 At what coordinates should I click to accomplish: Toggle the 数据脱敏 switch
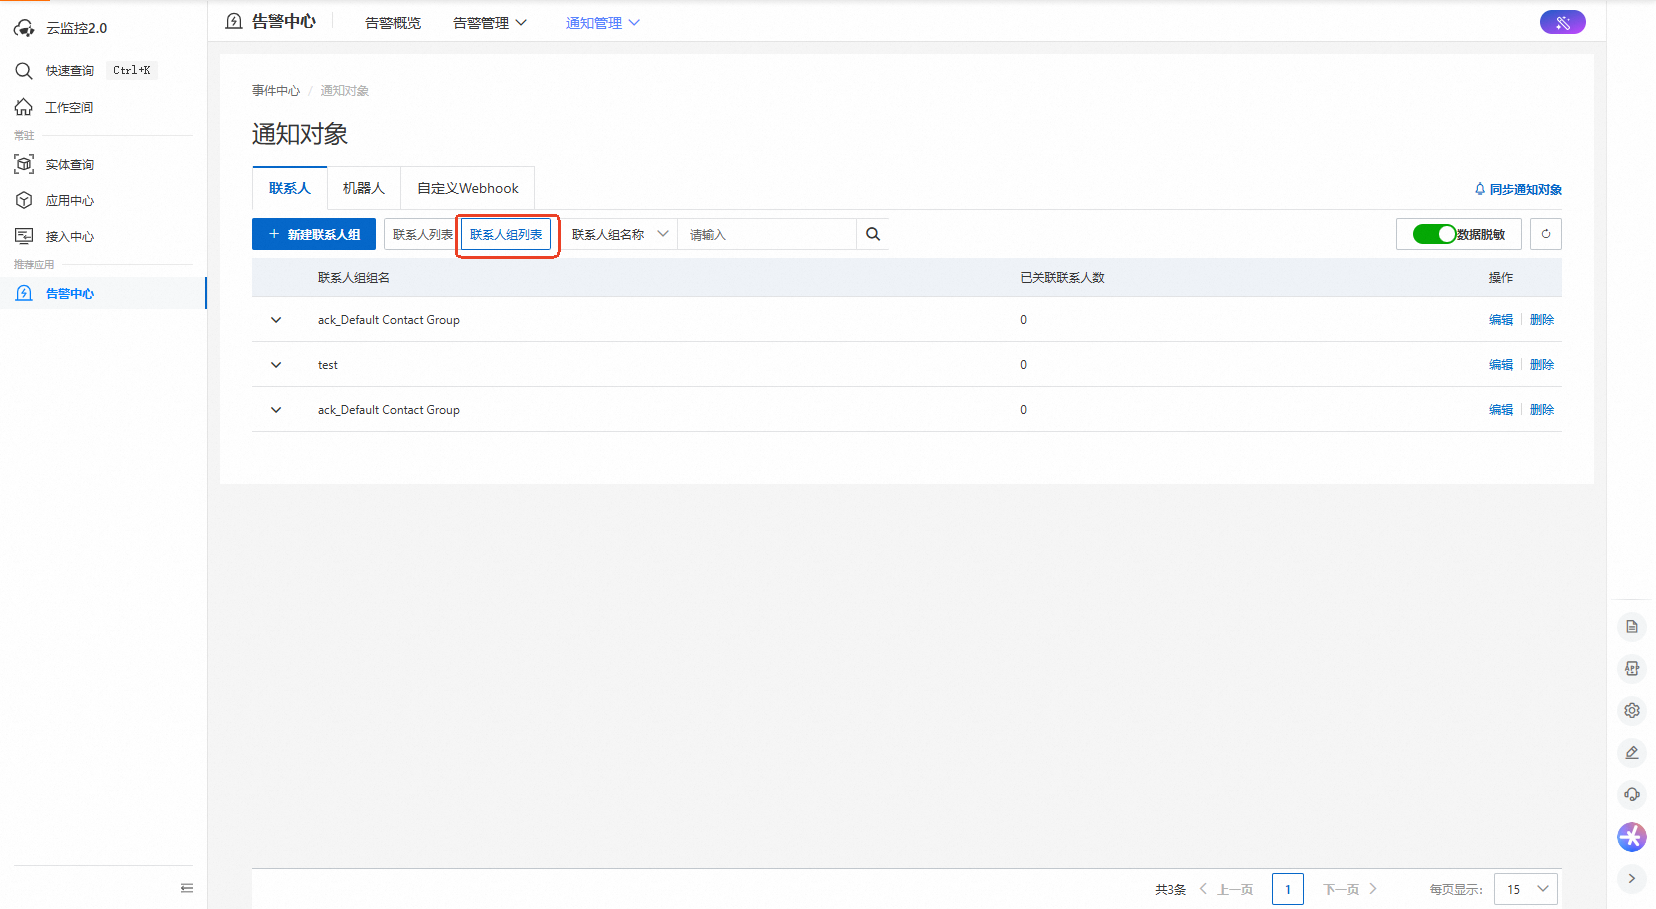(1434, 234)
